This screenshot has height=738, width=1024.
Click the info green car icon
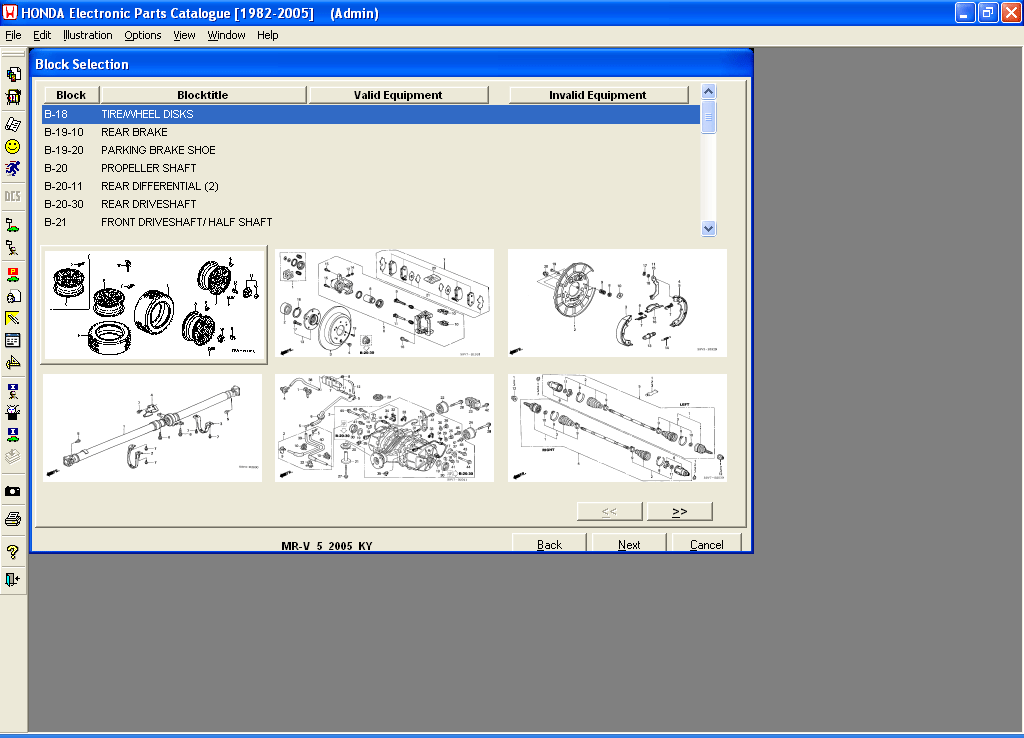pyautogui.click(x=12, y=434)
